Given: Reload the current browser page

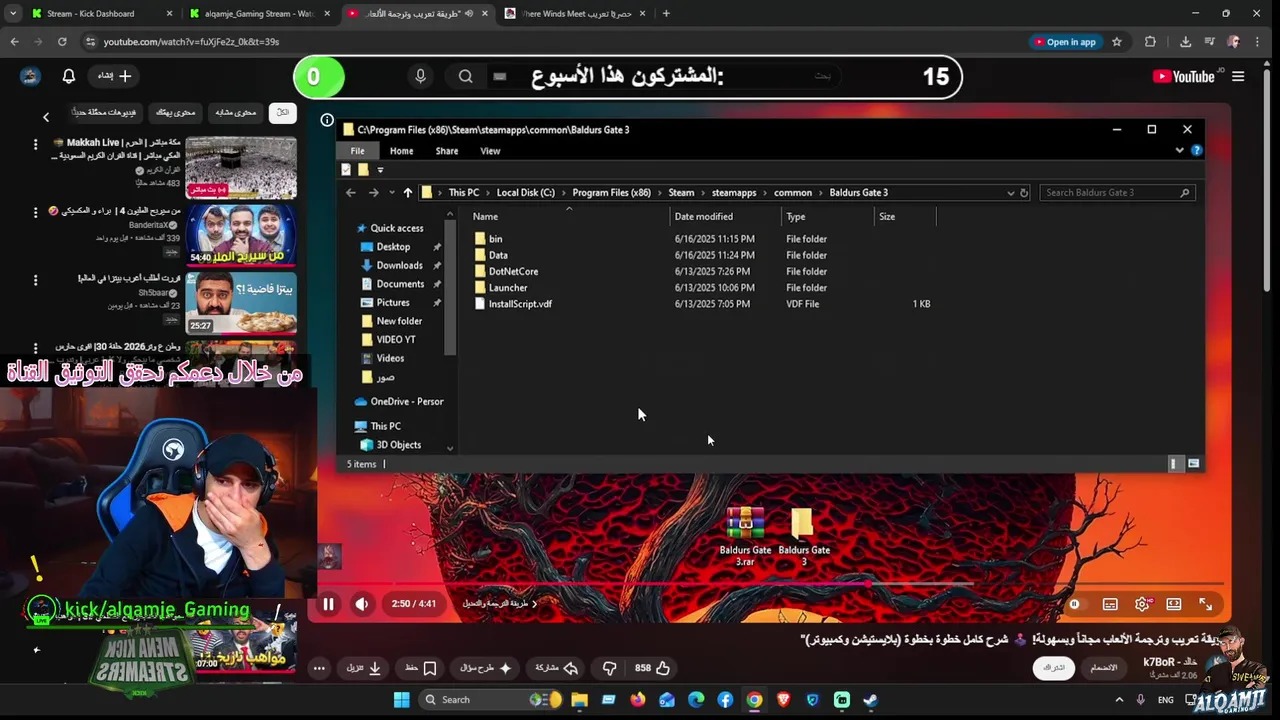Looking at the screenshot, I should click(x=62, y=42).
